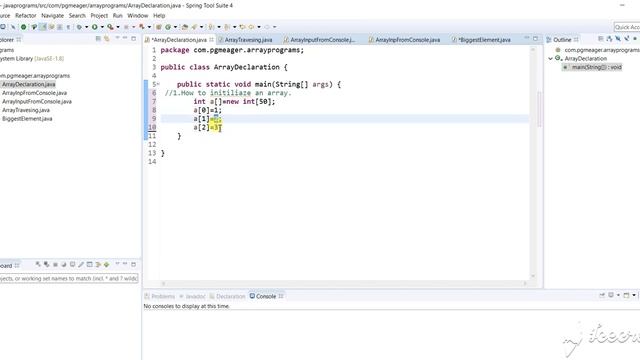The width and height of the screenshot is (640, 360).
Task: Open the Project menu
Action: point(99,16)
